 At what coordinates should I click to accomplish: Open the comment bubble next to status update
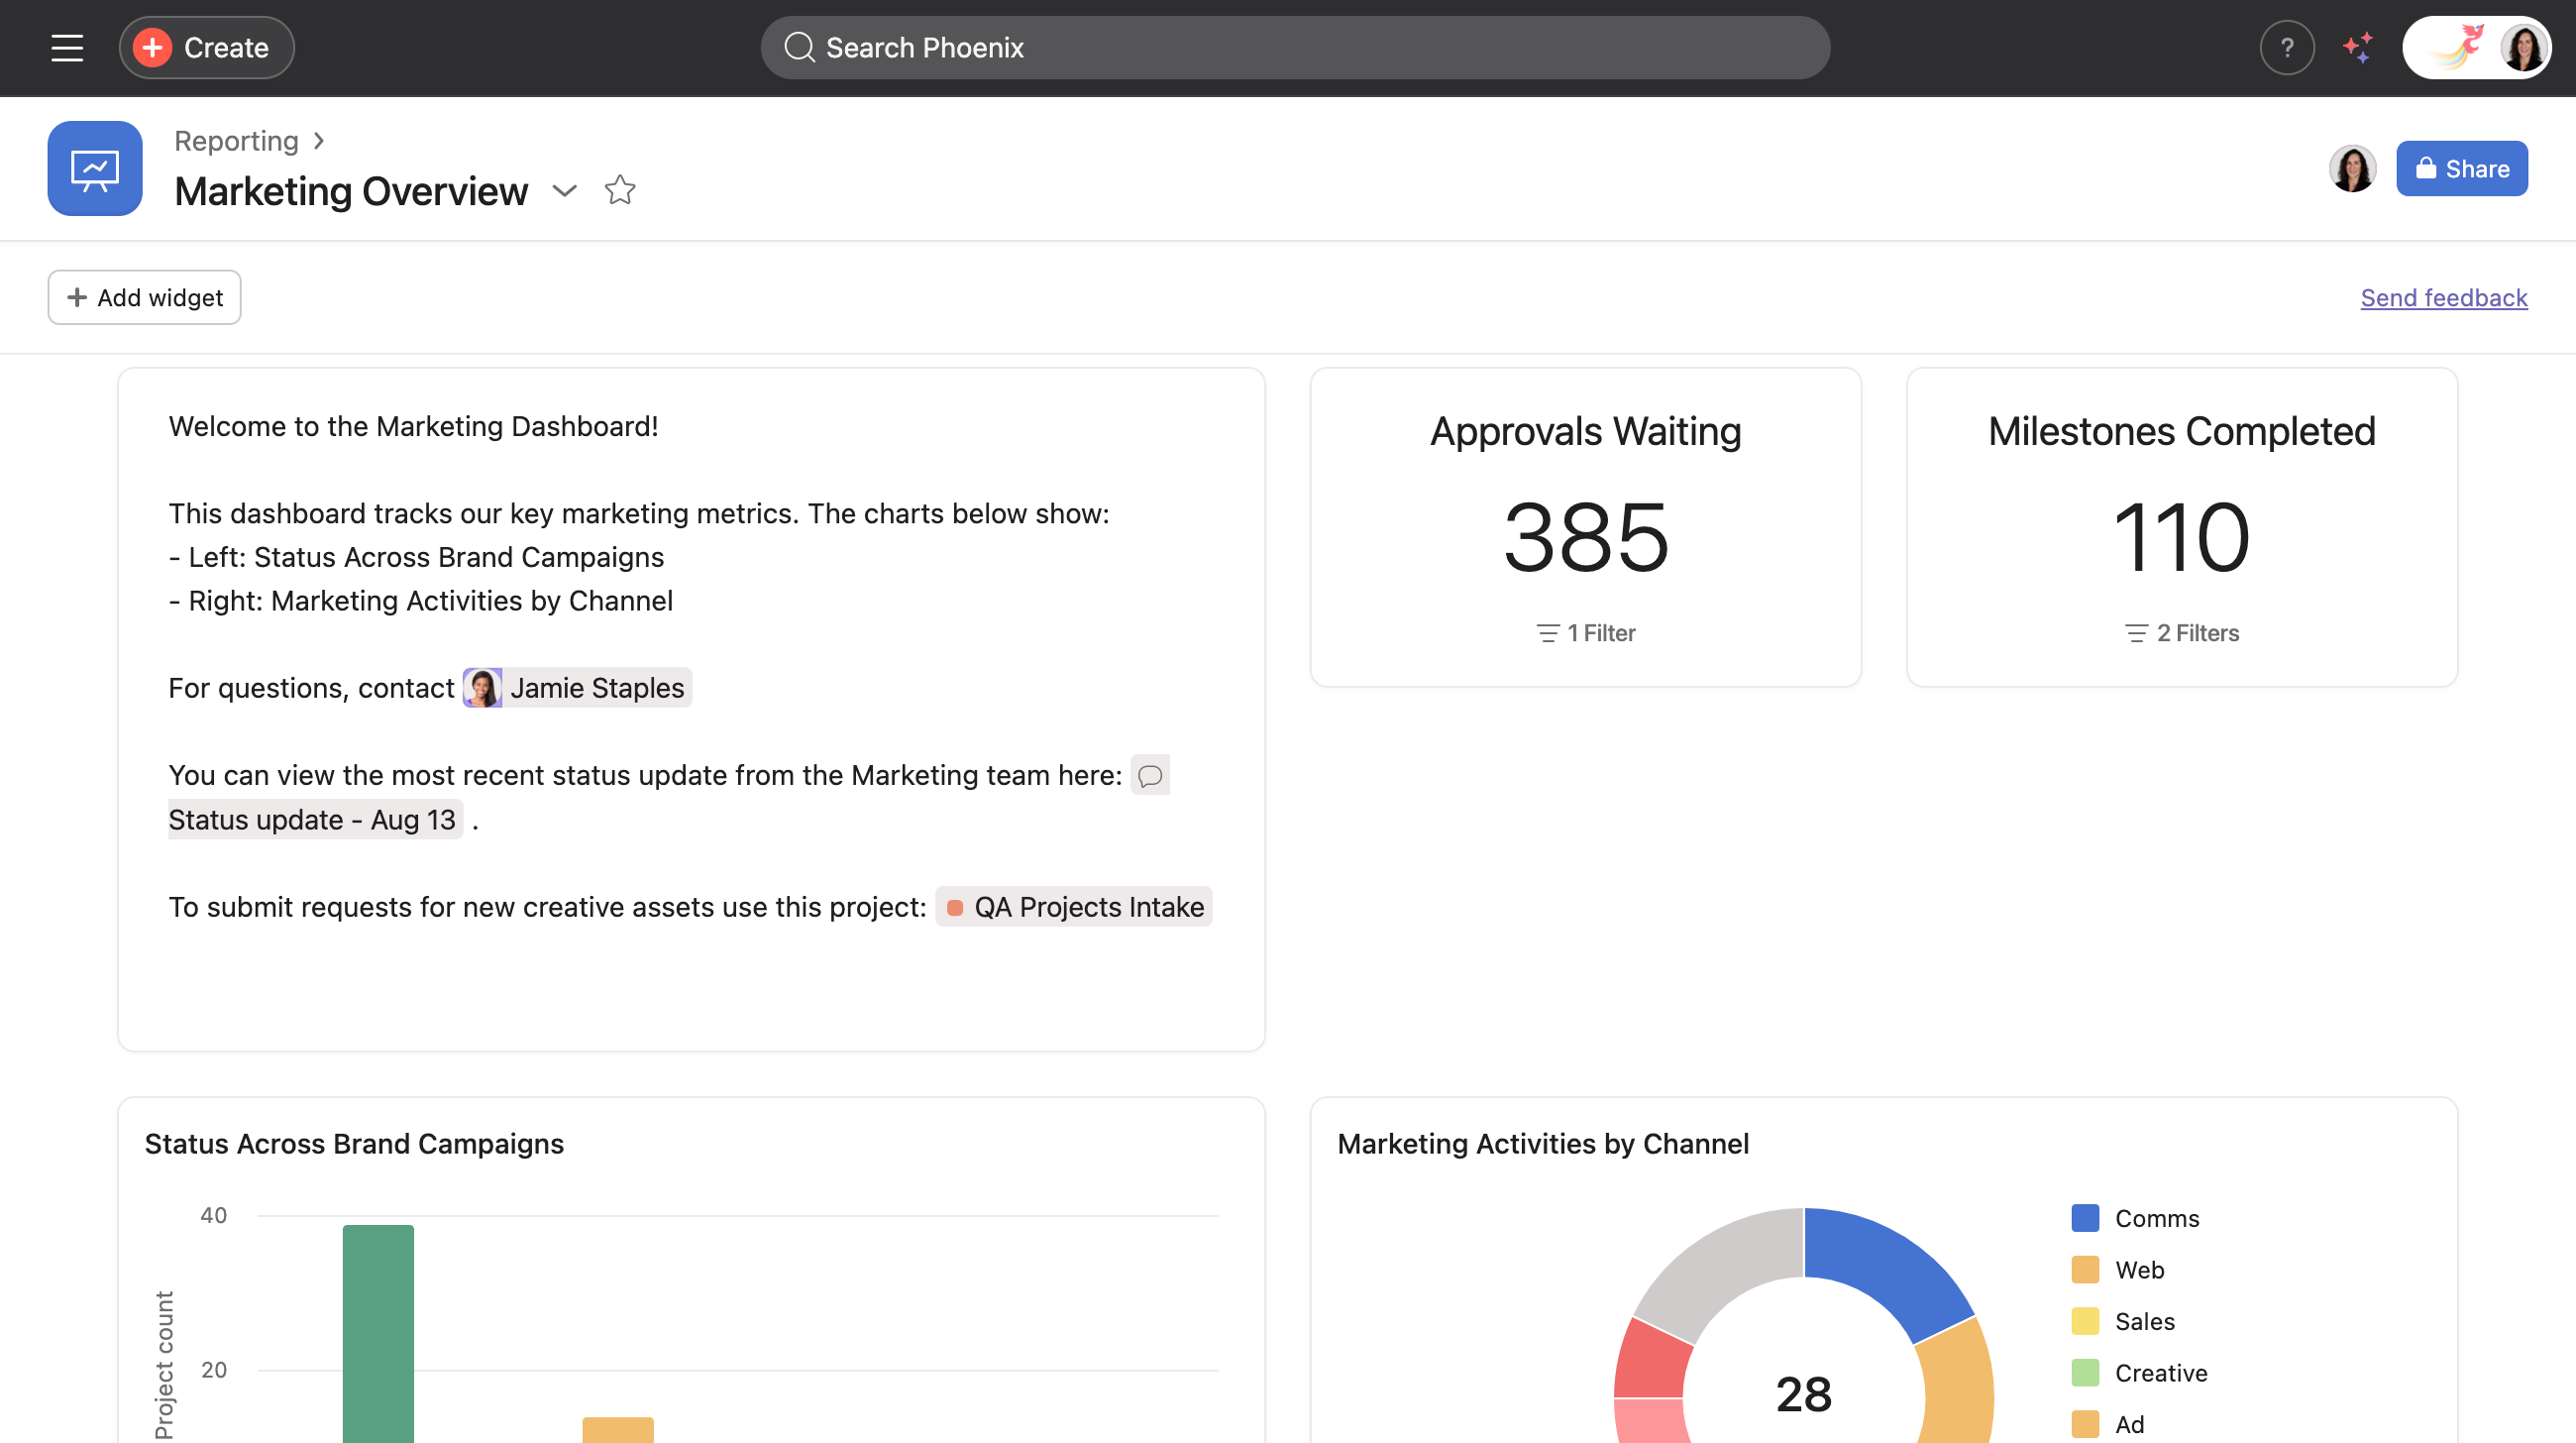1150,775
